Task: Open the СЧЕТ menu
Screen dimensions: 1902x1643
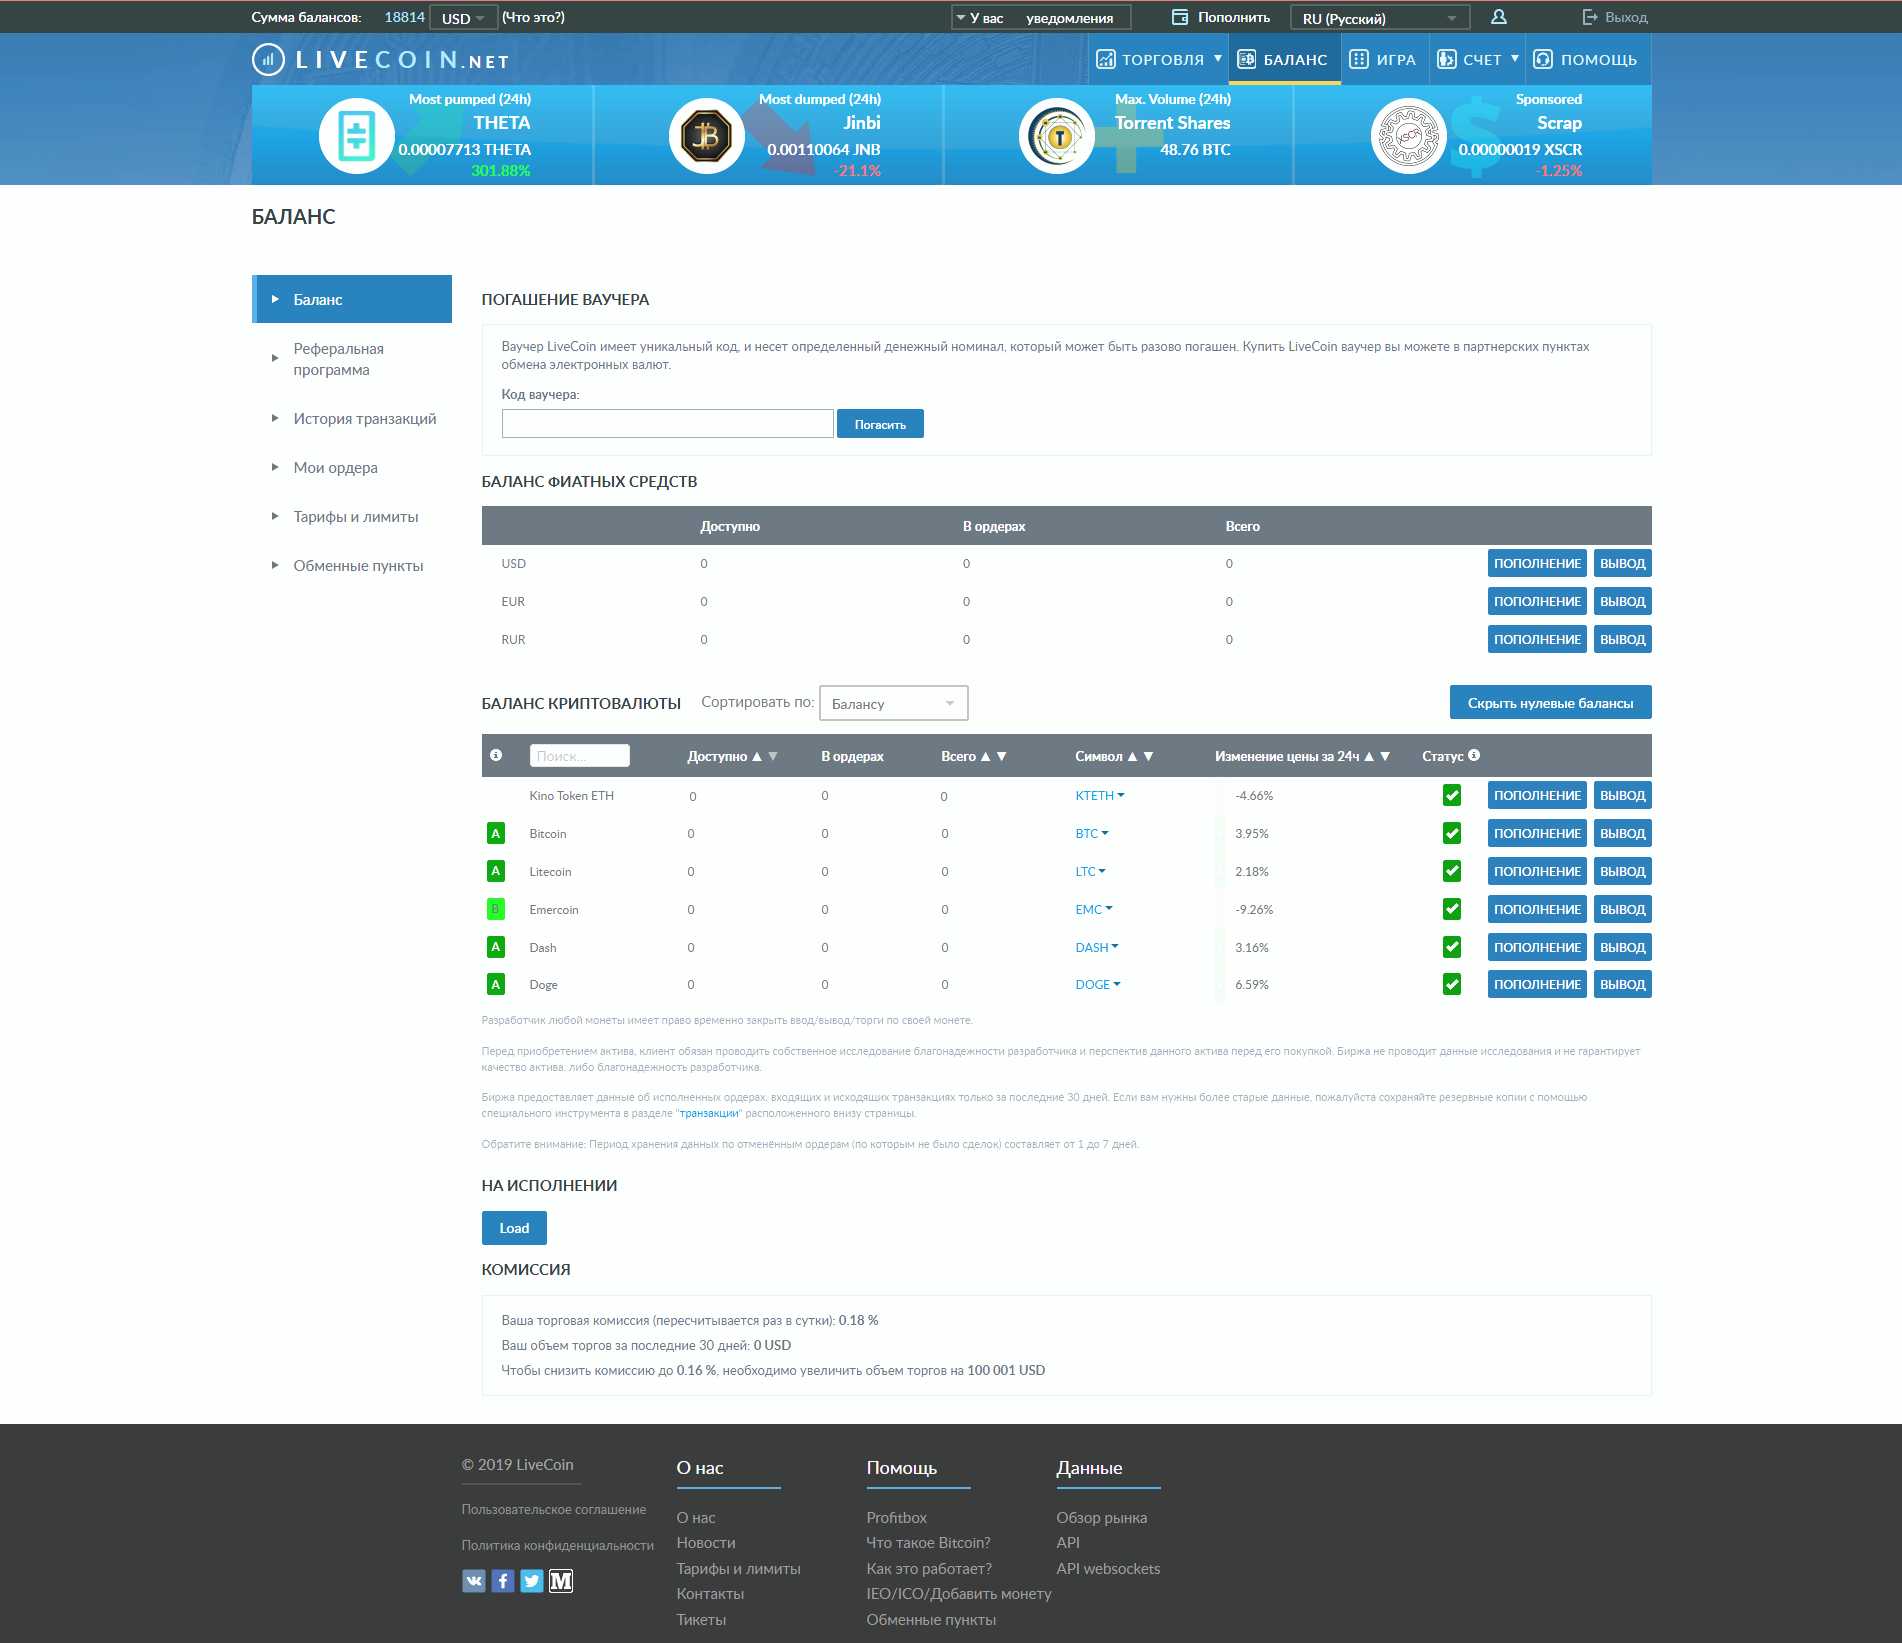Action: pyautogui.click(x=1477, y=59)
